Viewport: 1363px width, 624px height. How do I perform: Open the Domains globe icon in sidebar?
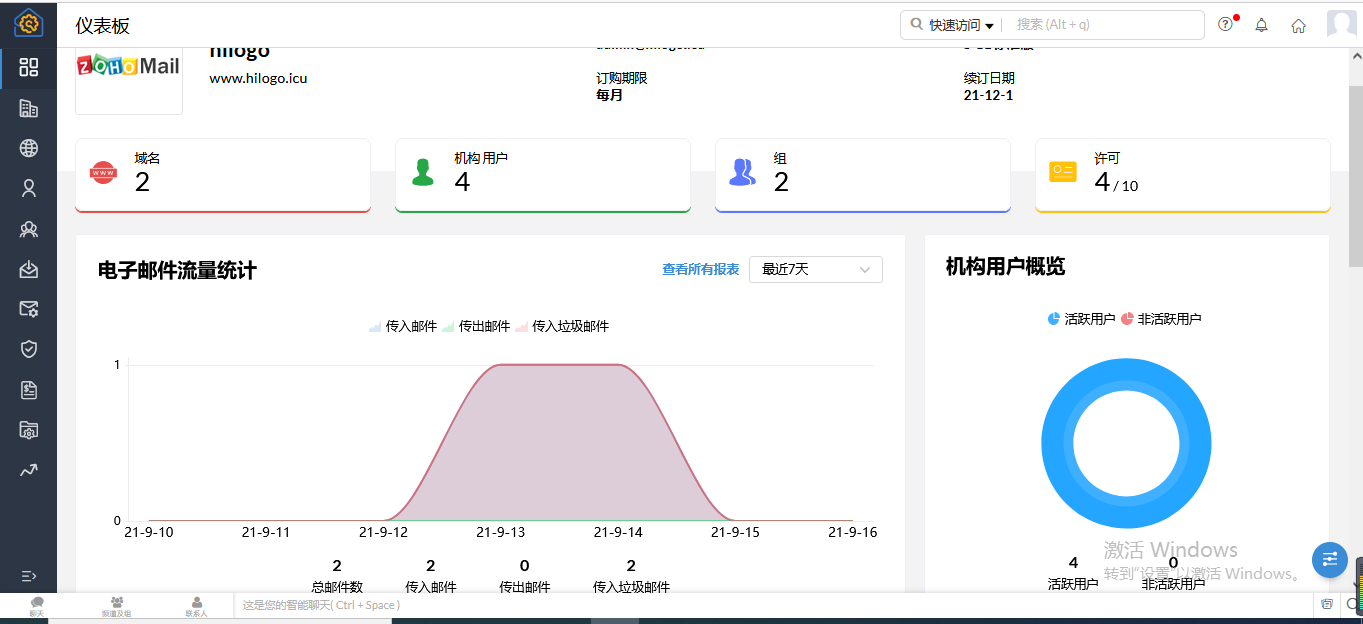pyautogui.click(x=28, y=148)
